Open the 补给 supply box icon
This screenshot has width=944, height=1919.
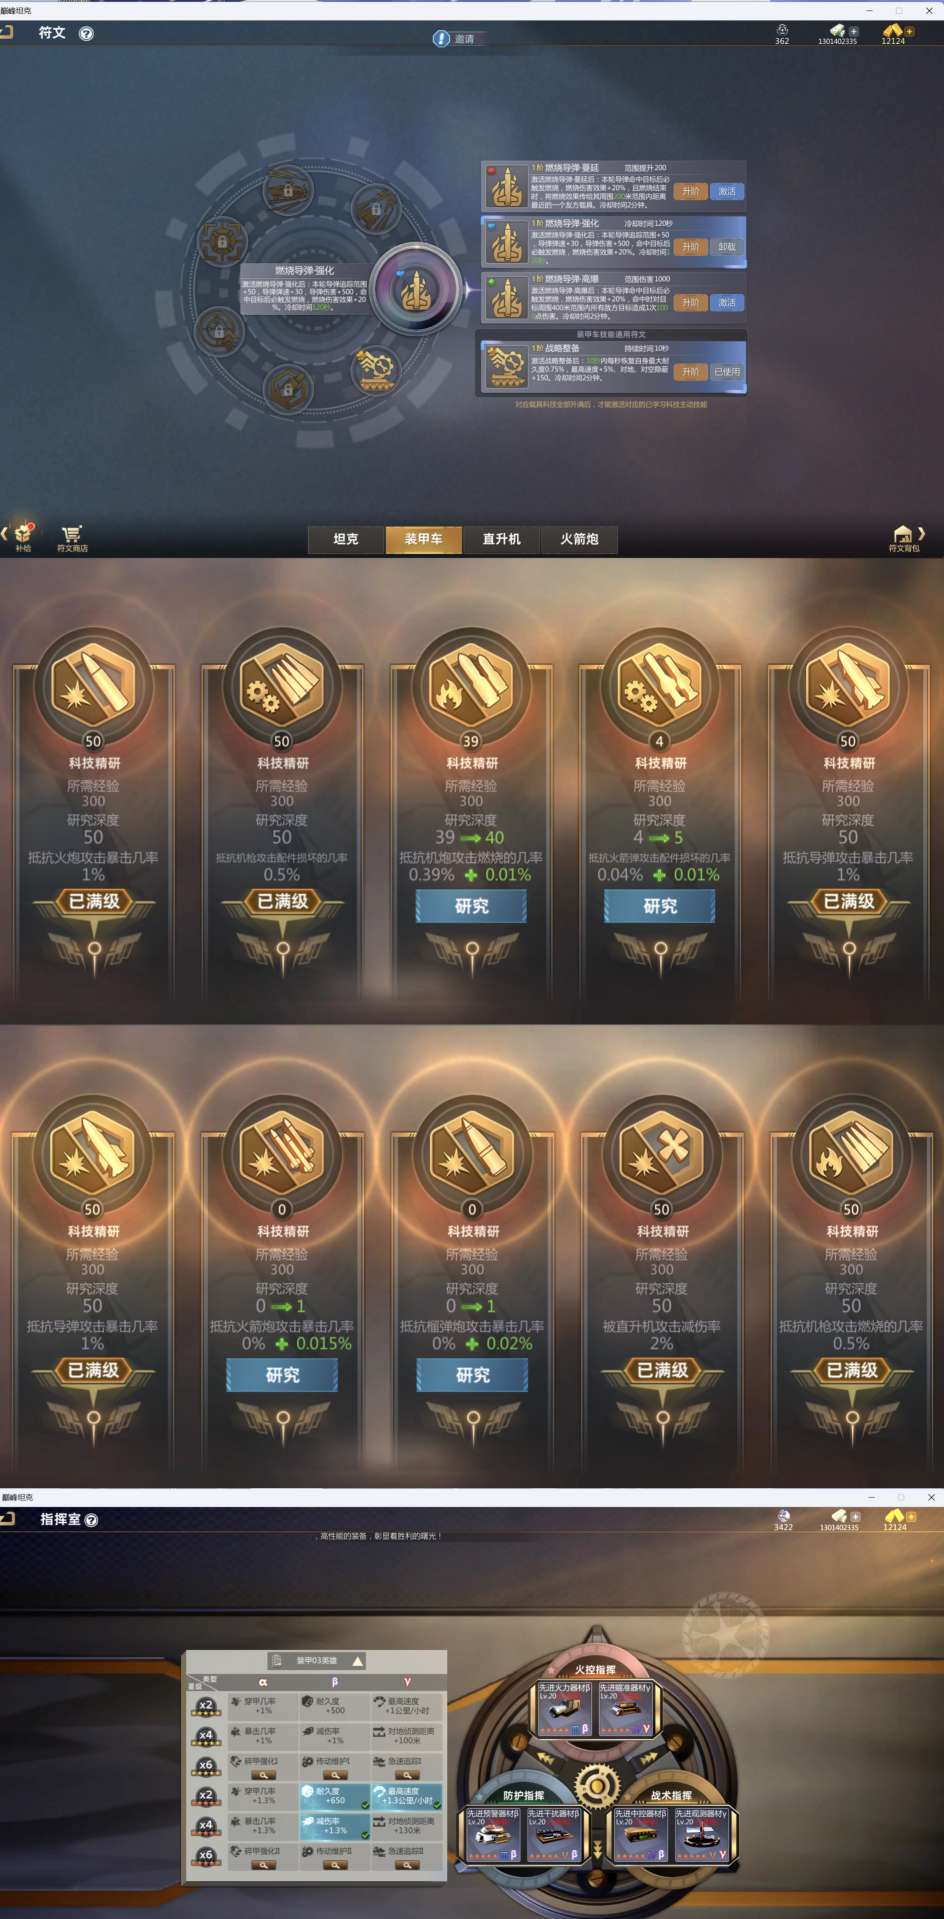point(23,536)
